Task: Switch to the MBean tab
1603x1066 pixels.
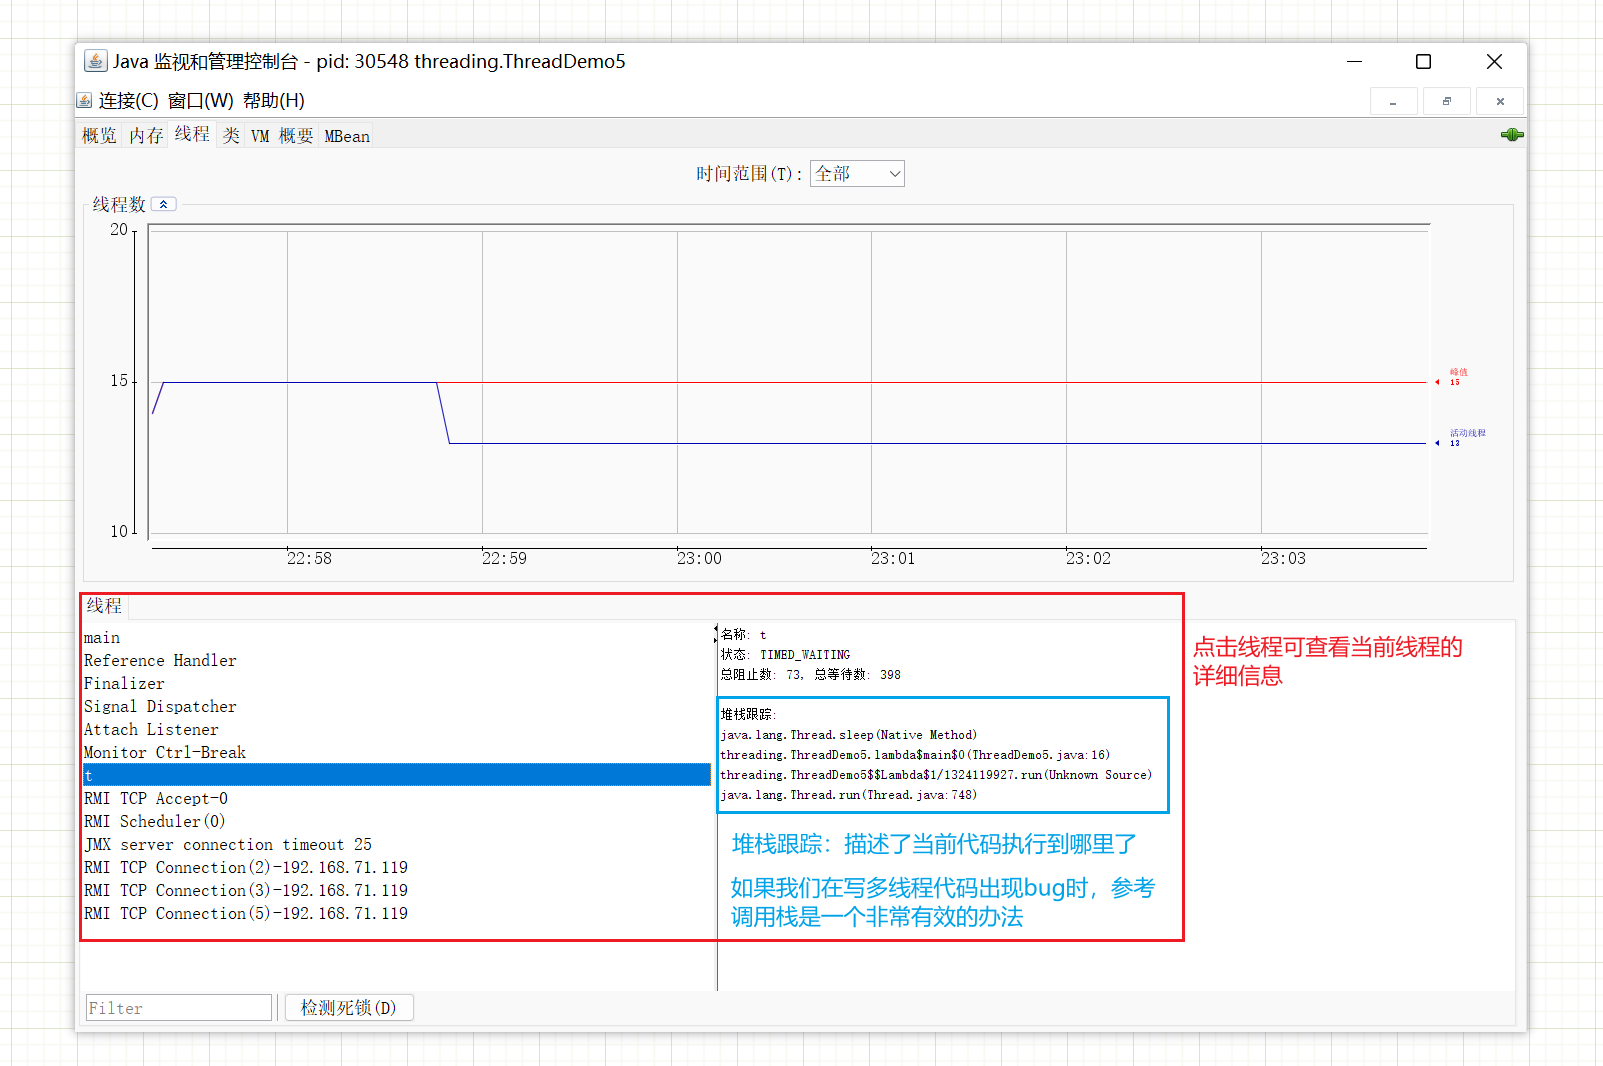Action: pos(347,136)
